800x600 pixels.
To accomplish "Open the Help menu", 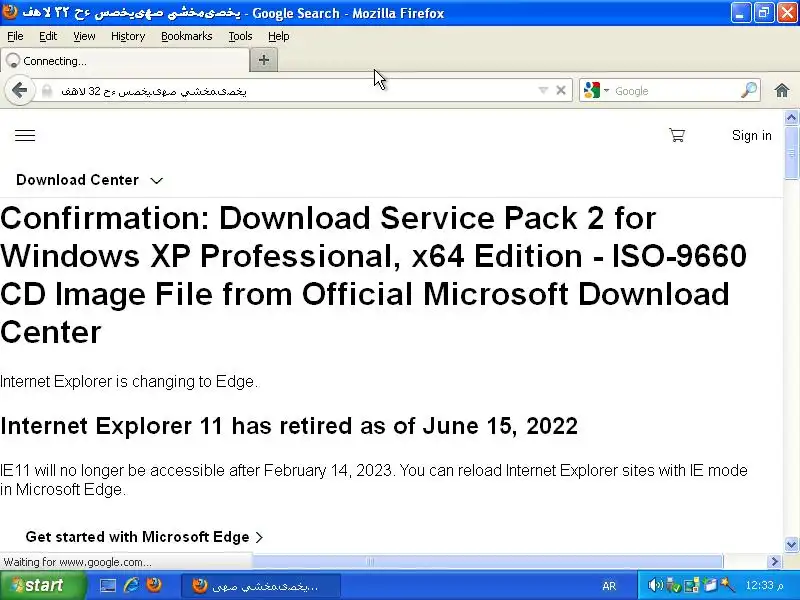I will coord(279,36).
